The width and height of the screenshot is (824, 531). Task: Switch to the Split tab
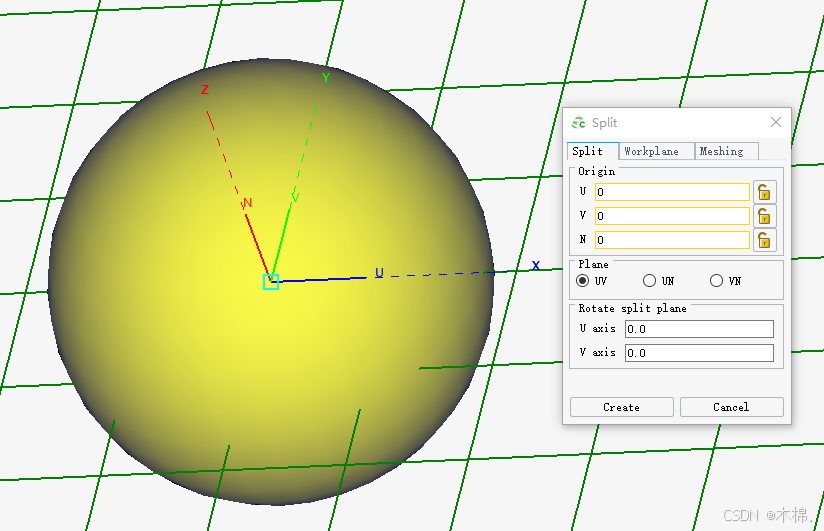tap(593, 151)
